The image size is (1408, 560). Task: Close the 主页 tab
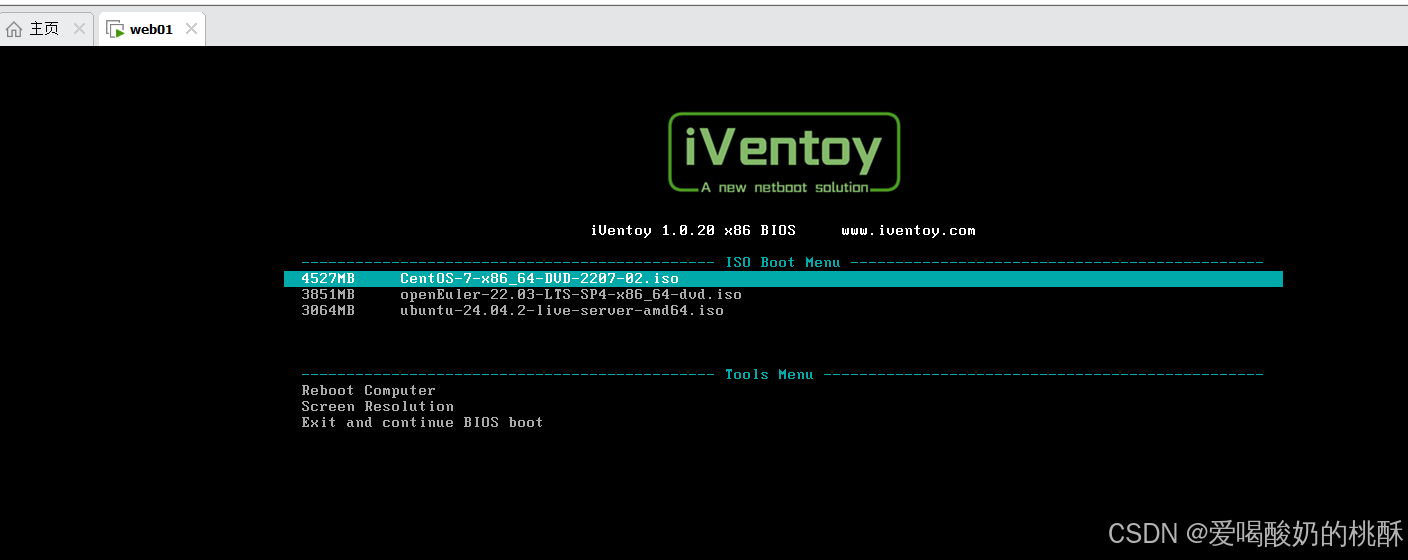(x=78, y=29)
